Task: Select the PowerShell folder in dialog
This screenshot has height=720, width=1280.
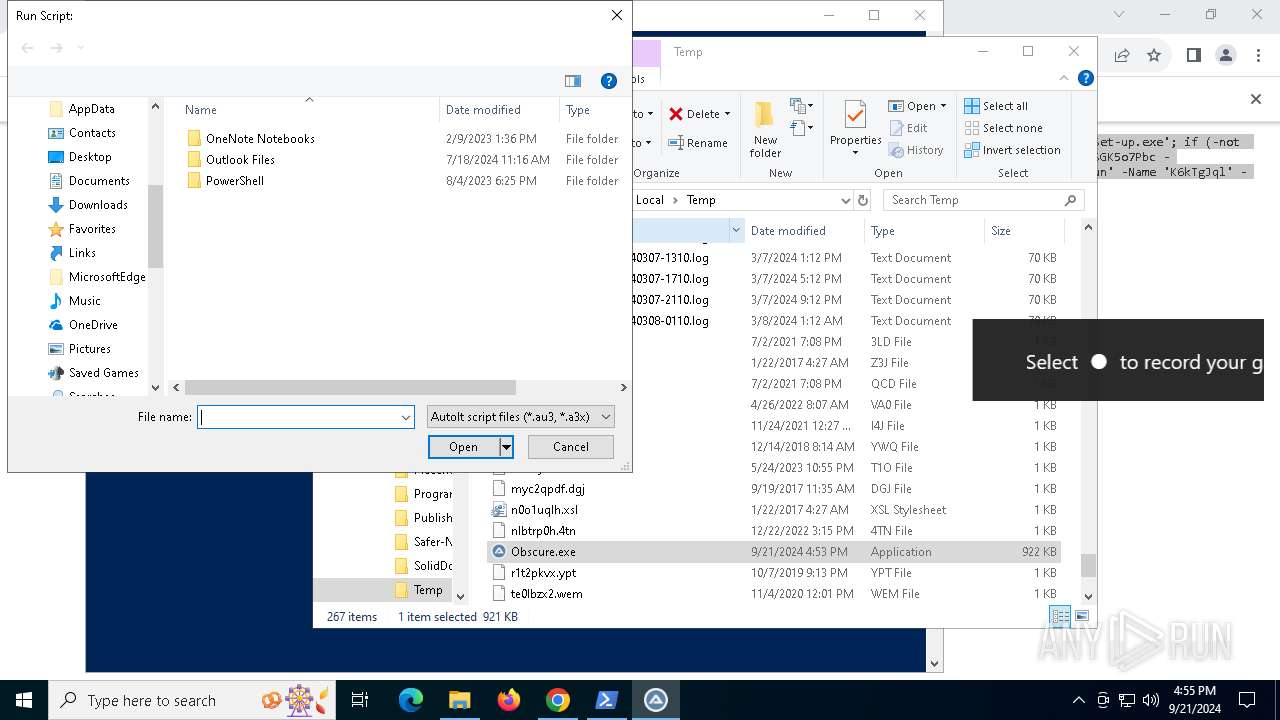Action: click(235, 181)
